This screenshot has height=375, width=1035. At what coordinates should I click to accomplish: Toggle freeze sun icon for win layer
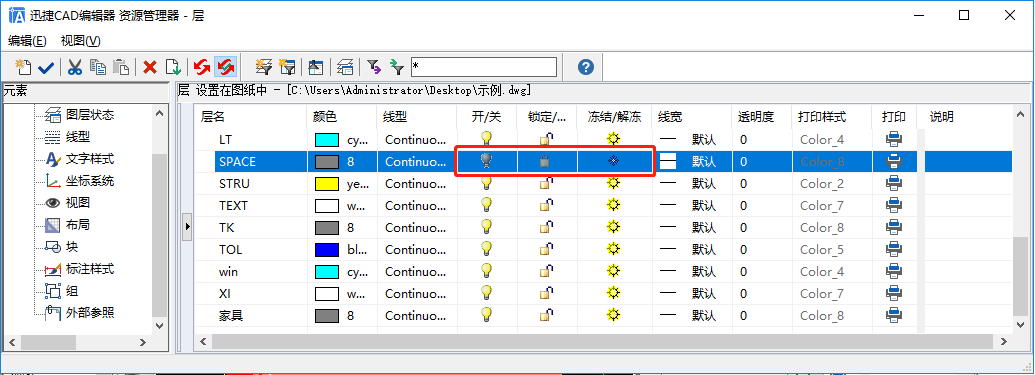coord(614,271)
